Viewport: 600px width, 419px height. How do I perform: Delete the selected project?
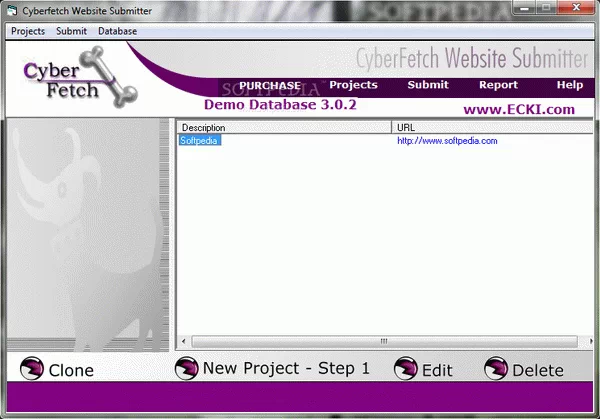tap(538, 370)
